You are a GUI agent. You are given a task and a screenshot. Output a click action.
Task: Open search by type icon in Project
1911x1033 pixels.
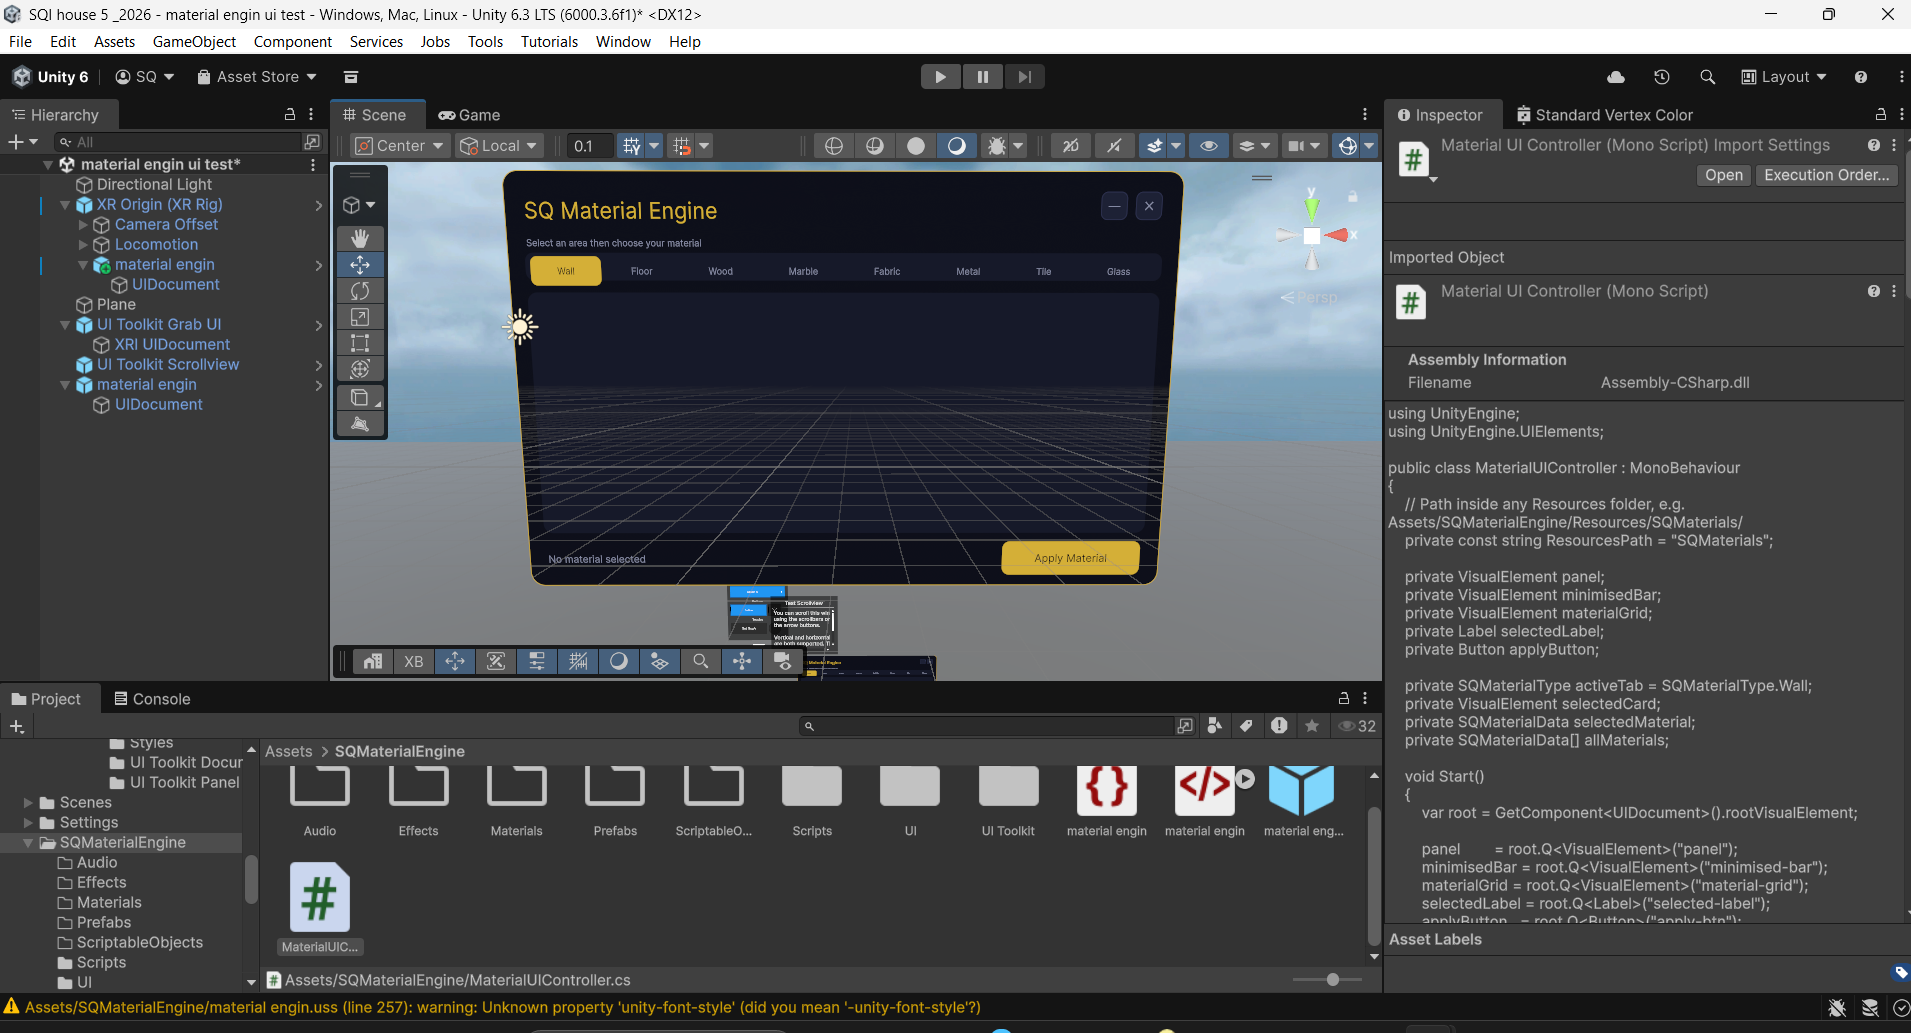[1214, 726]
